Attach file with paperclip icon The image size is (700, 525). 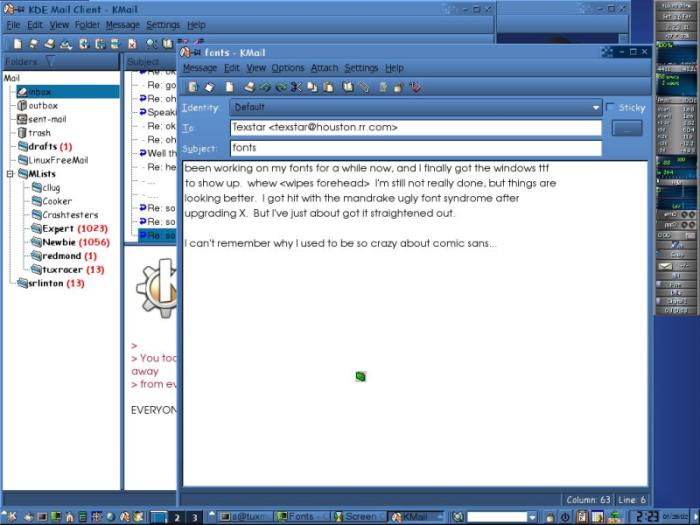pyautogui.click(x=364, y=87)
